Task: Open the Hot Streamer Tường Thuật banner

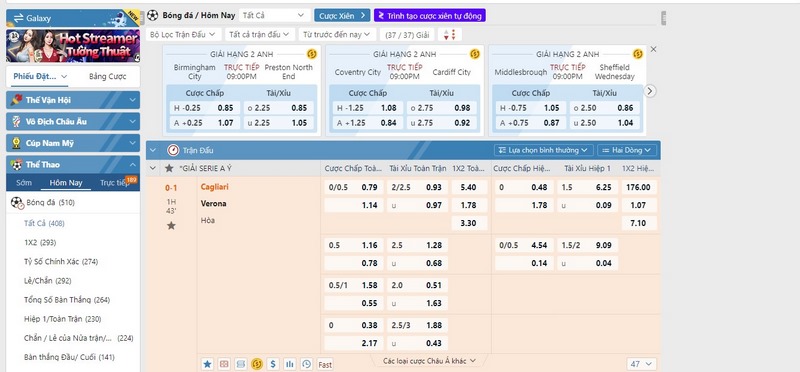Action: click(x=73, y=45)
